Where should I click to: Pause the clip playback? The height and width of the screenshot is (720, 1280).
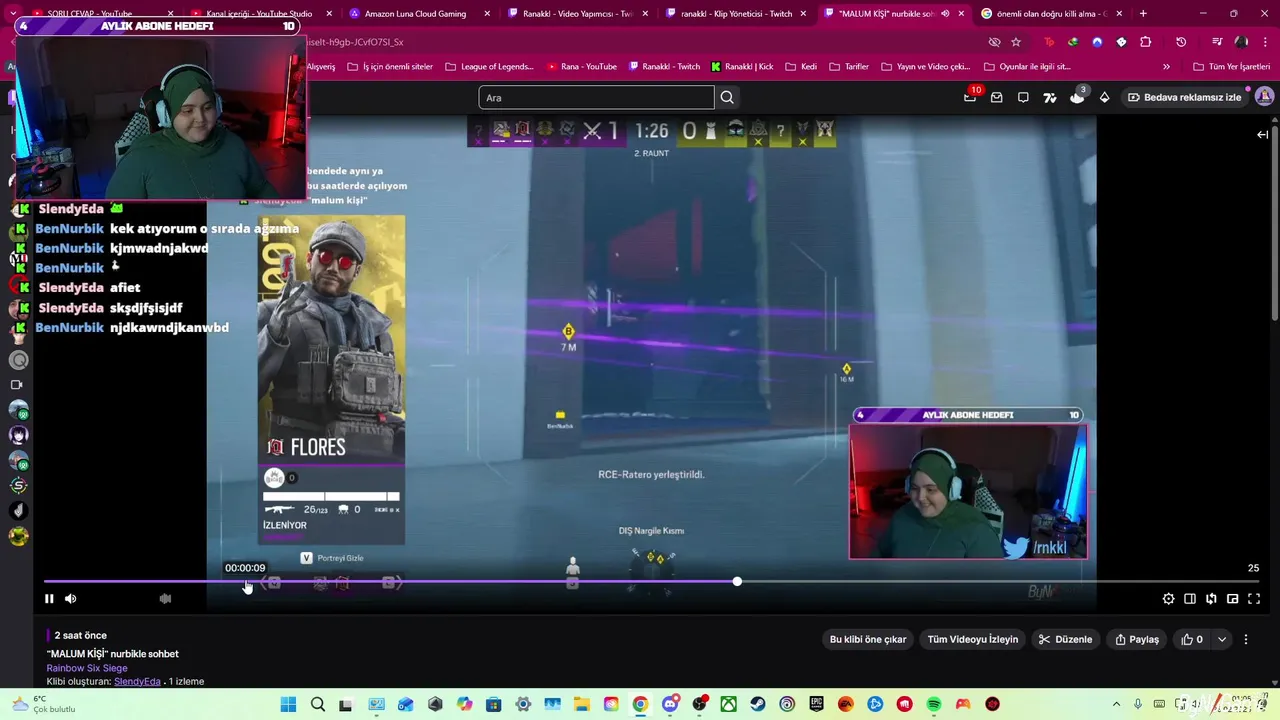49,599
